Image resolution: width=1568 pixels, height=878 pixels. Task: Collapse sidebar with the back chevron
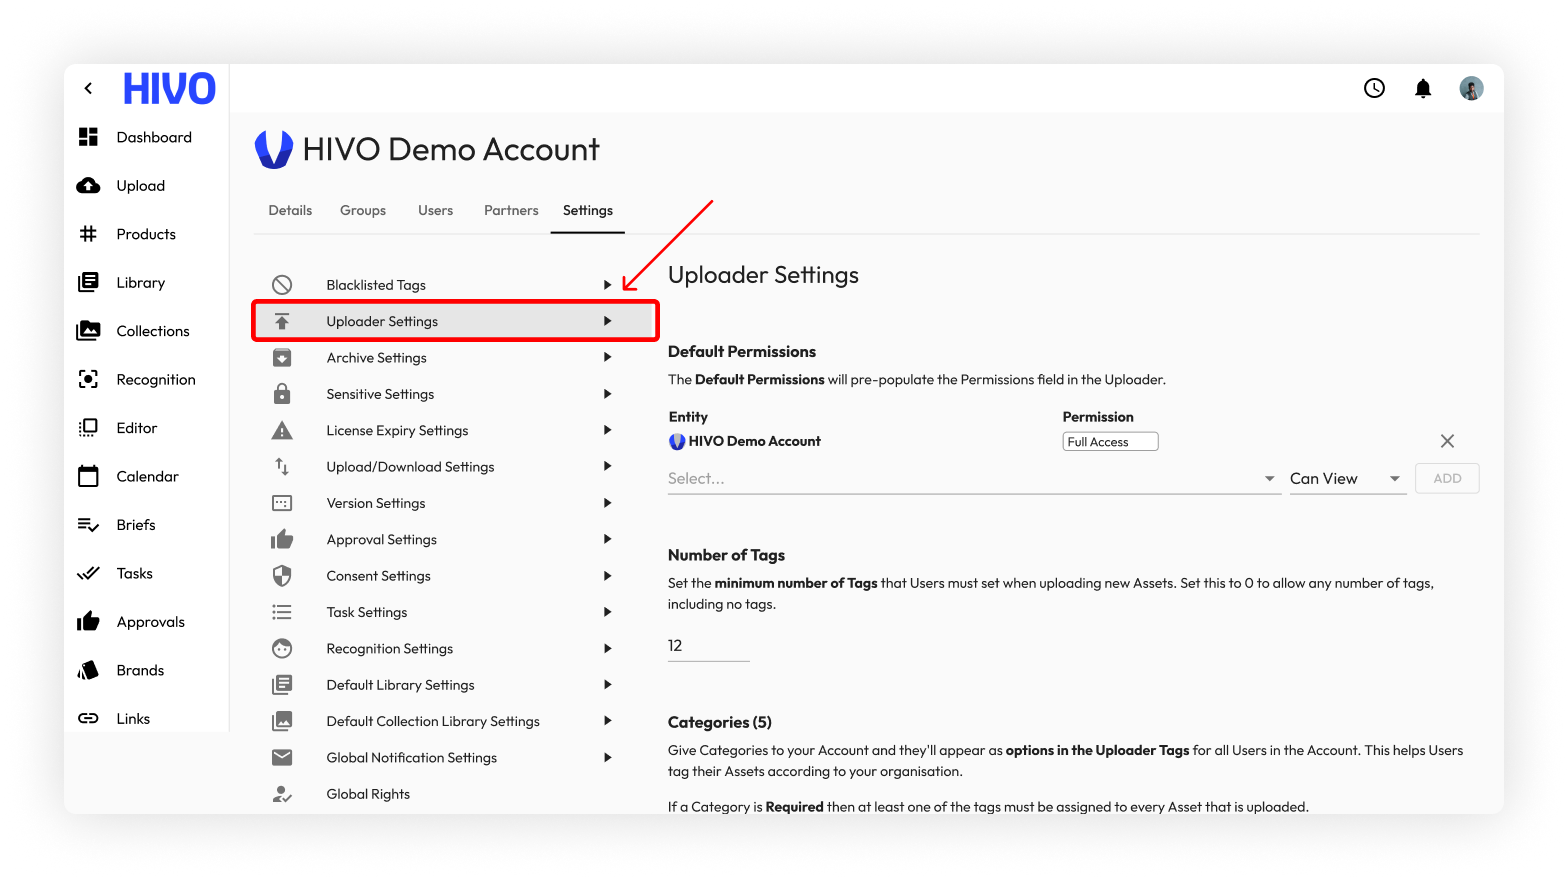point(89,89)
